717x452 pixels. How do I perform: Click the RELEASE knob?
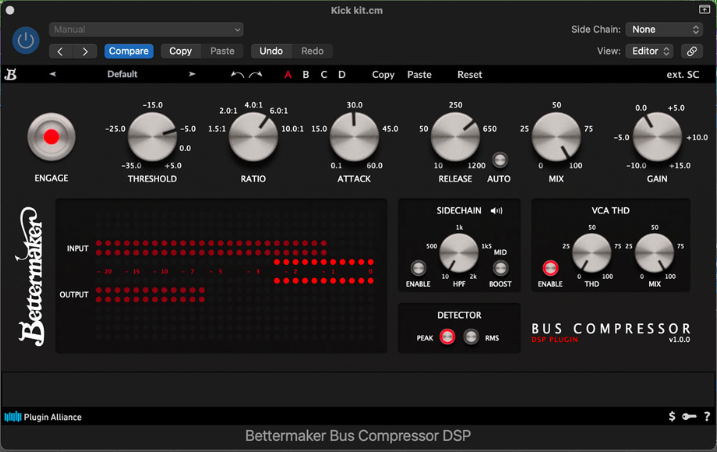[x=455, y=136]
